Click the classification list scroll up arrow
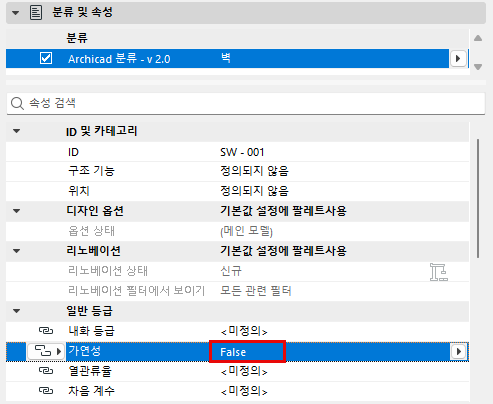The width and height of the screenshot is (493, 404). (x=478, y=38)
